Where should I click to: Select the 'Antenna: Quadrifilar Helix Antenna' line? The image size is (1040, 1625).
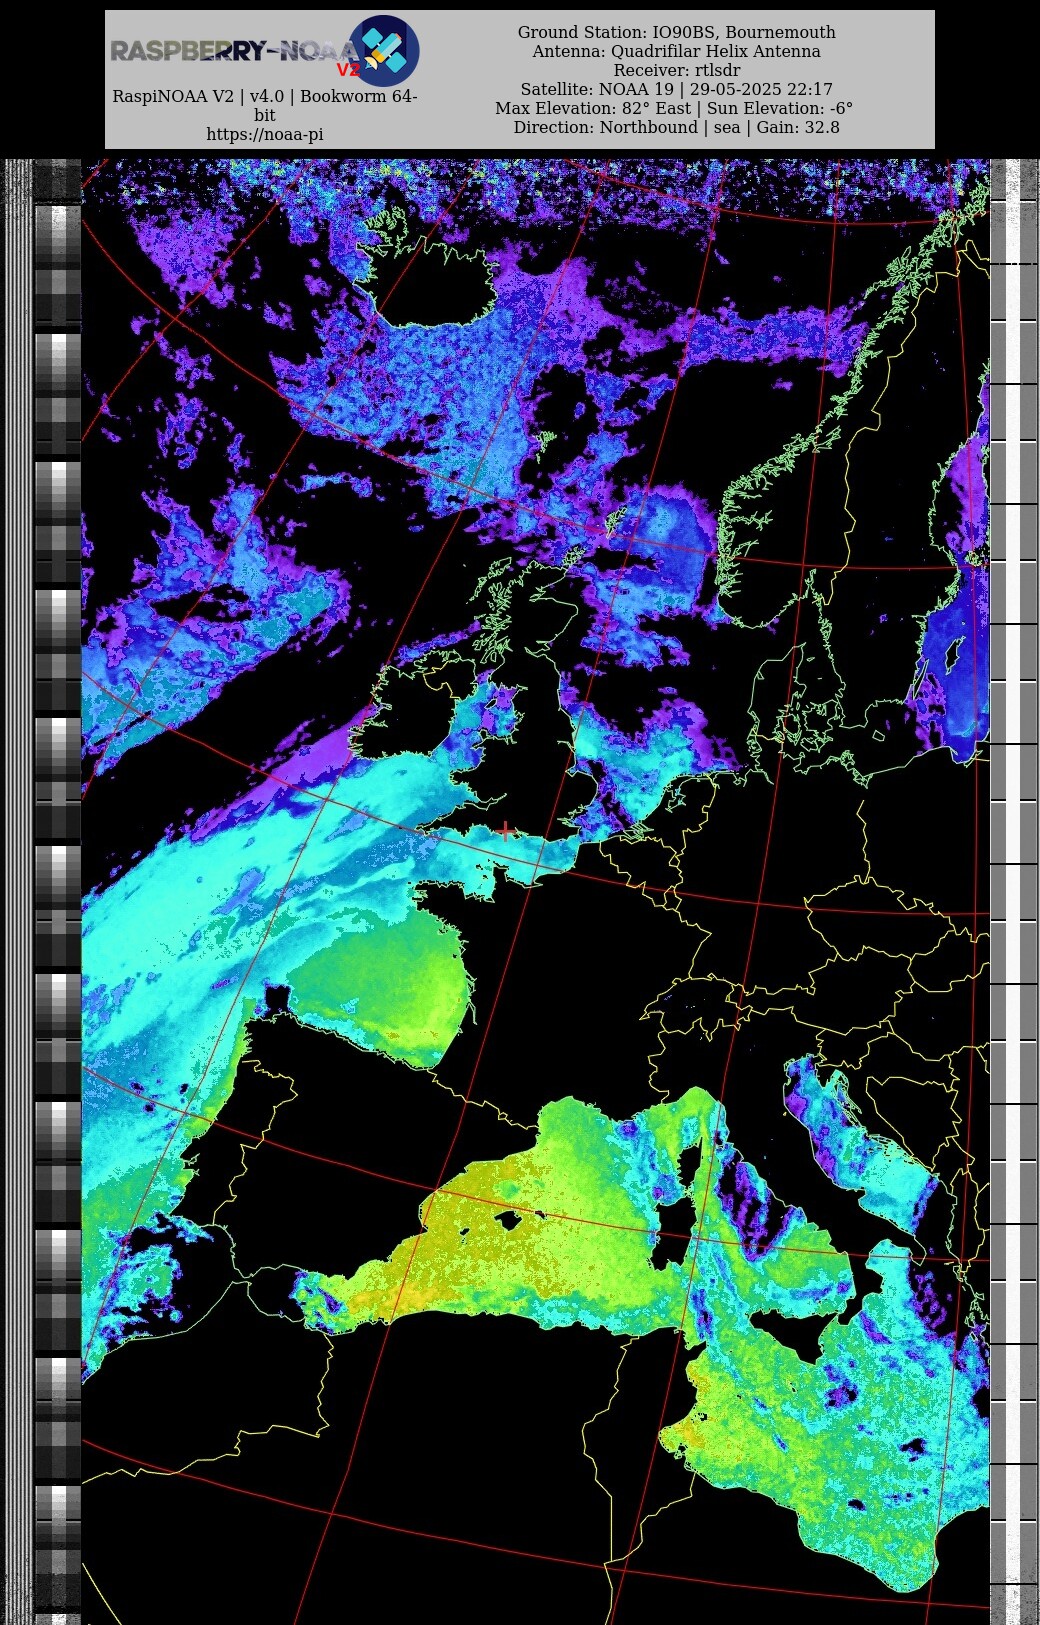click(x=677, y=51)
